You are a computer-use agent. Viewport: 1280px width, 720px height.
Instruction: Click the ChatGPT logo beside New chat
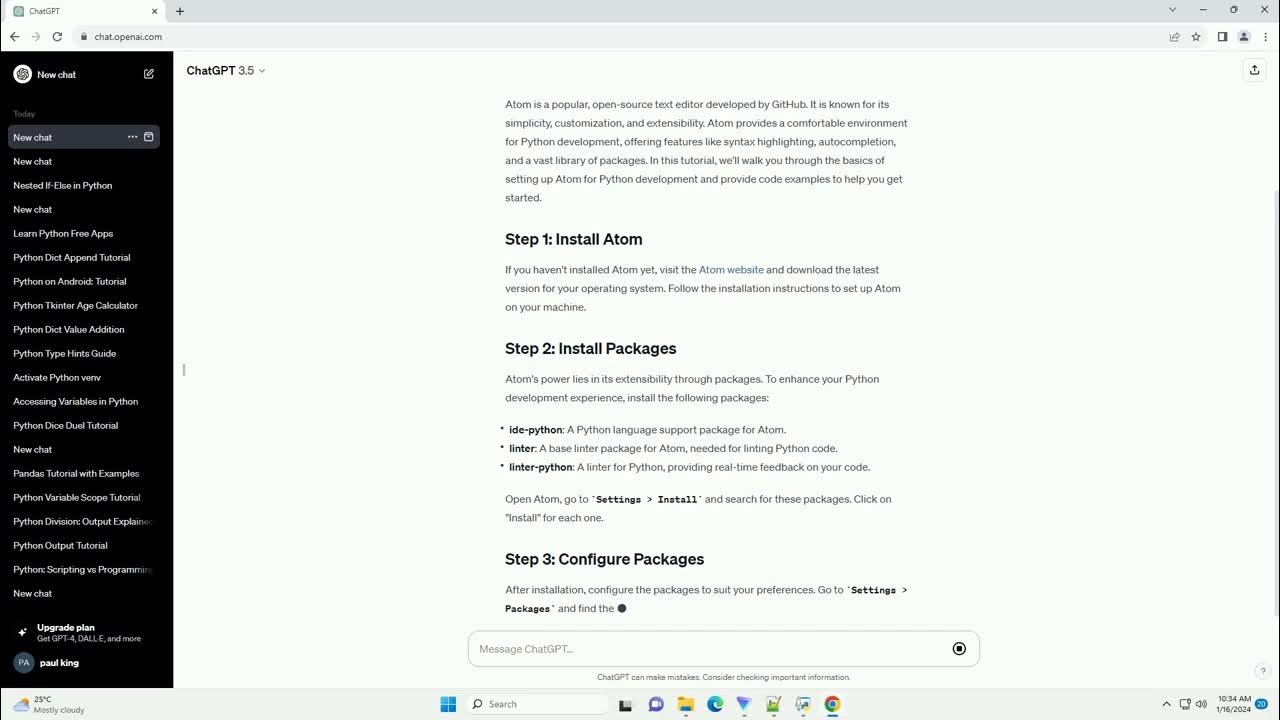pyautogui.click(x=22, y=74)
